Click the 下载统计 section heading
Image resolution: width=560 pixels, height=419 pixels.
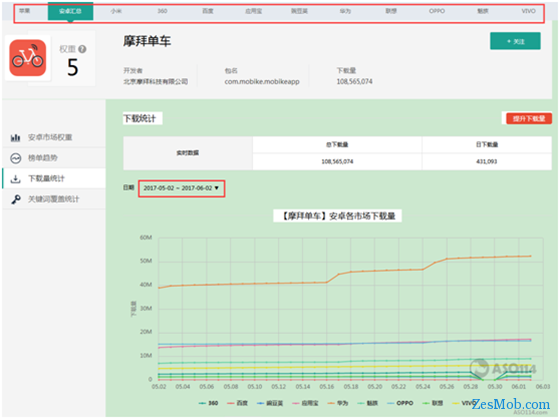coord(140,119)
